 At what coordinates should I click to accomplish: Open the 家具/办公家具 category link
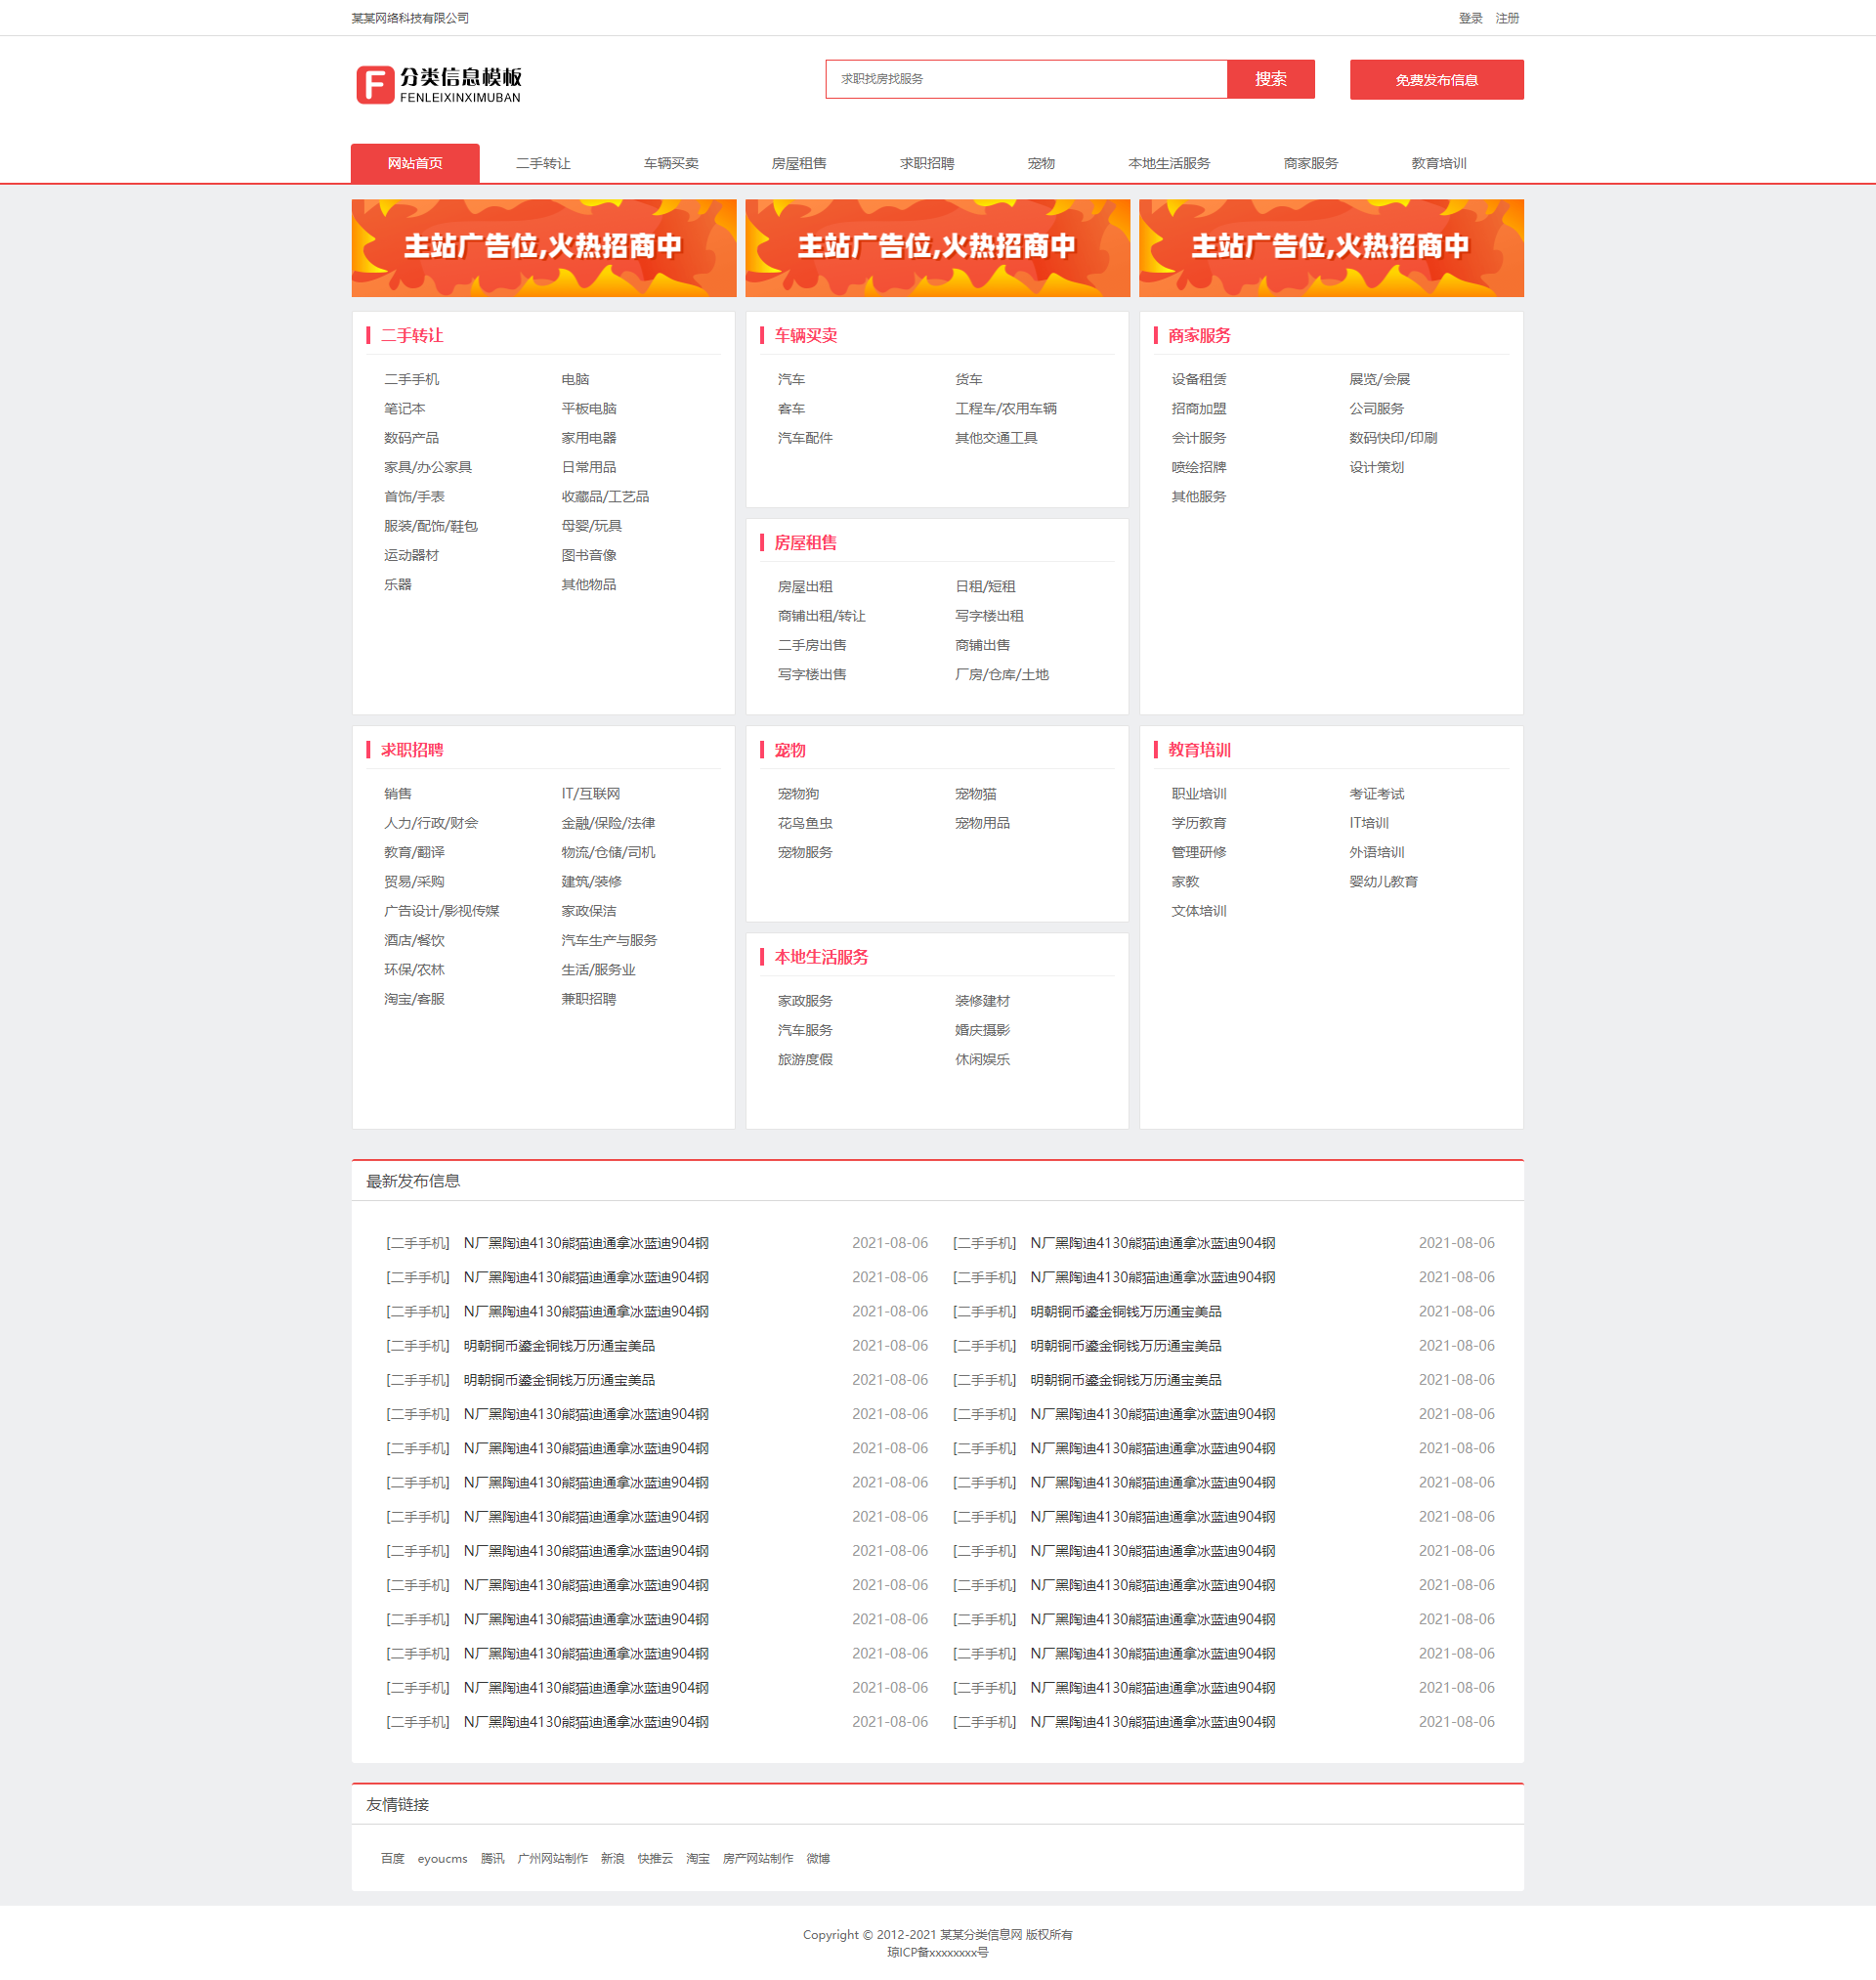point(428,467)
